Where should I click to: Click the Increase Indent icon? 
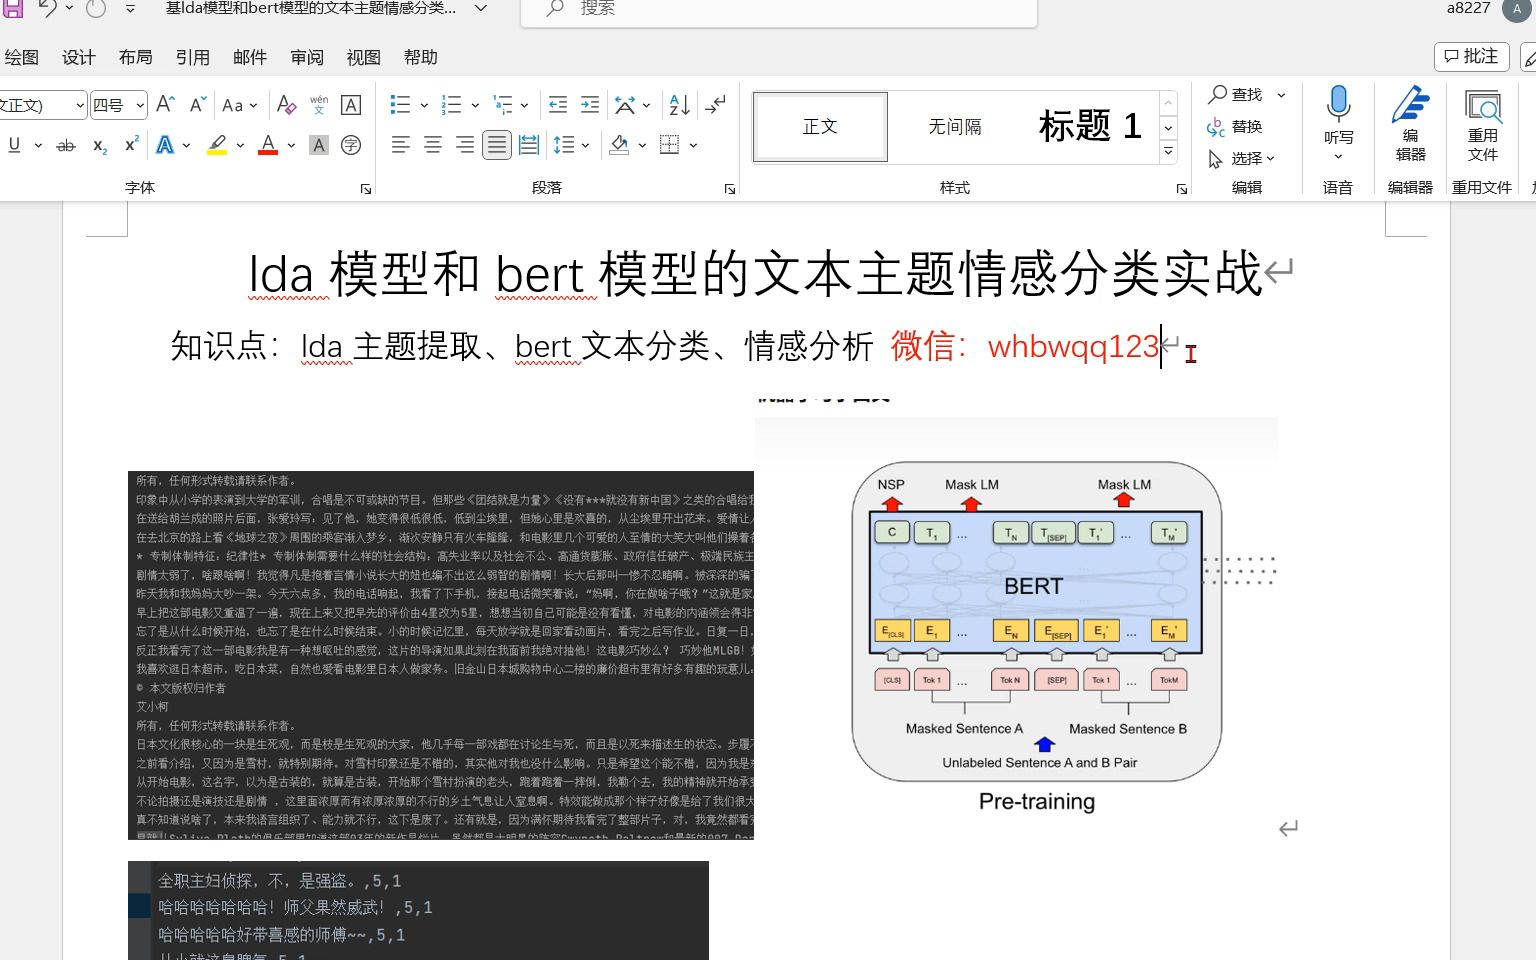pyautogui.click(x=590, y=105)
